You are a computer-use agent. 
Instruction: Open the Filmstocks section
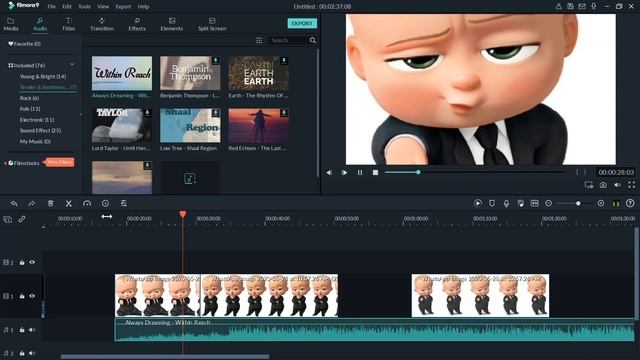click(24, 163)
